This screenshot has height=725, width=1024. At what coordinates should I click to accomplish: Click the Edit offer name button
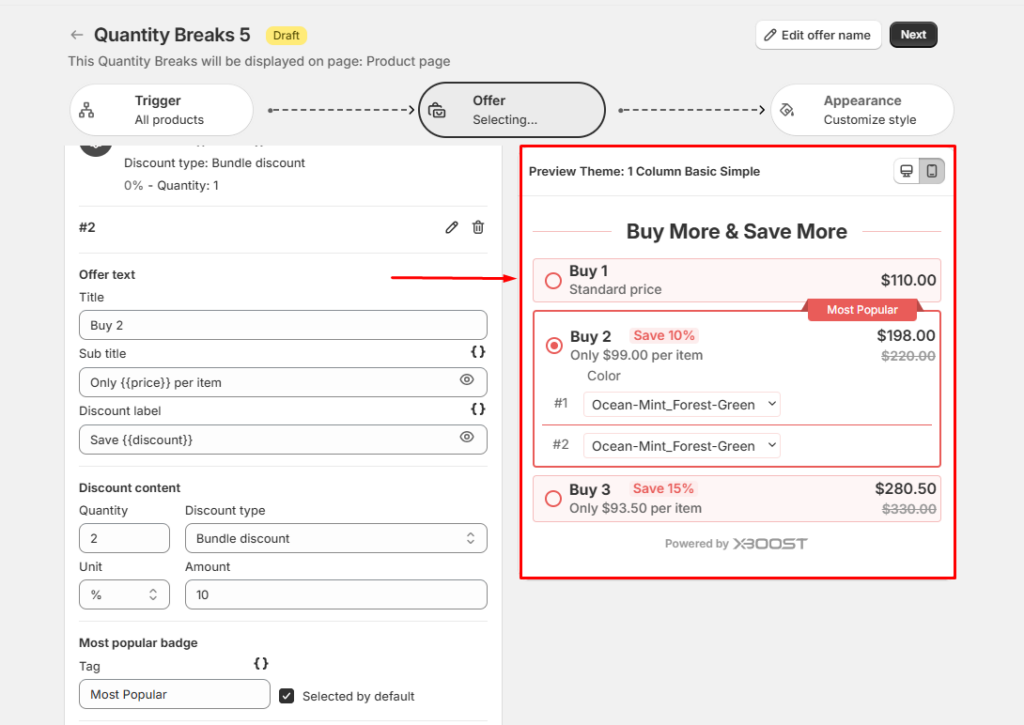[x=818, y=35]
